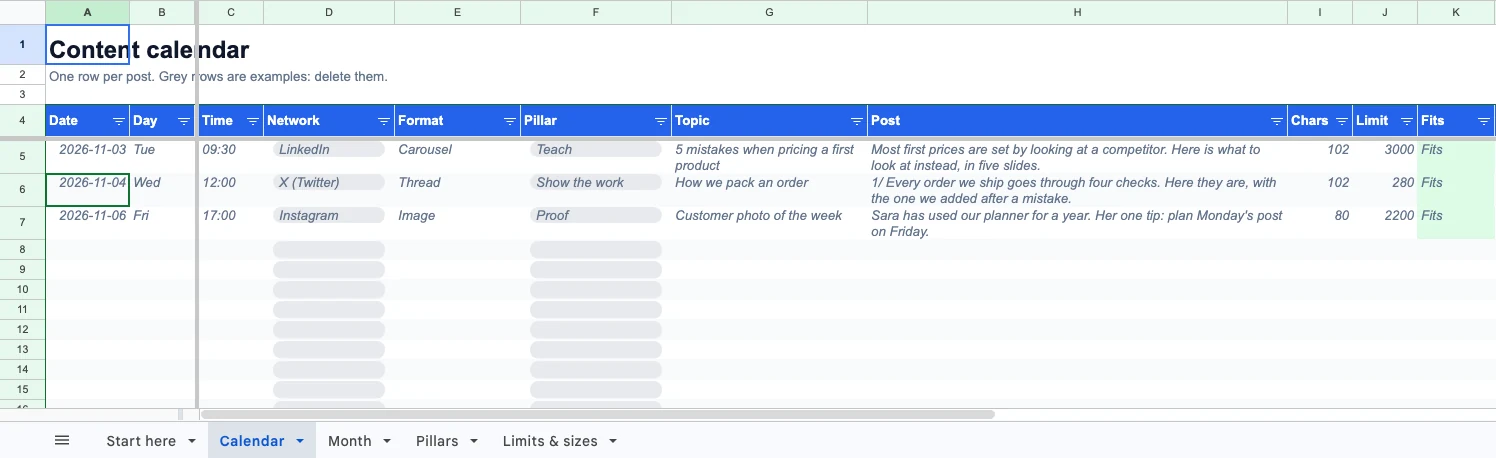Viewport: 1496px width, 458px height.
Task: Open LinkedIn network dropdown chip
Action: pos(329,149)
